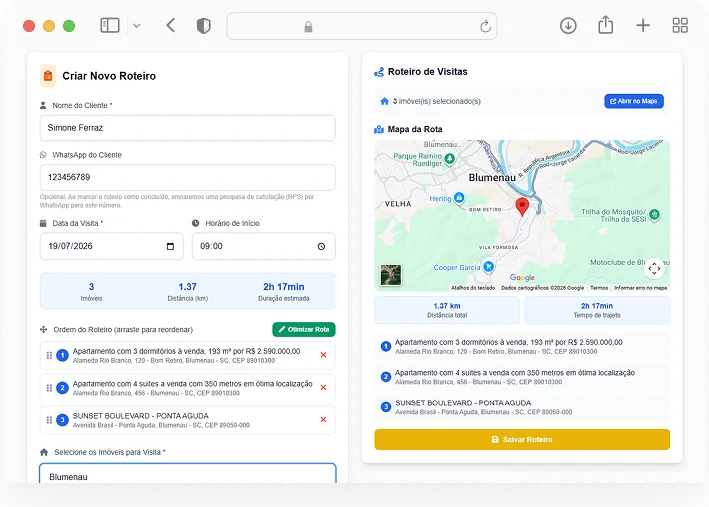The width and height of the screenshot is (709, 507).
Task: Click Informar erro no mapa link
Action: pyautogui.click(x=640, y=288)
